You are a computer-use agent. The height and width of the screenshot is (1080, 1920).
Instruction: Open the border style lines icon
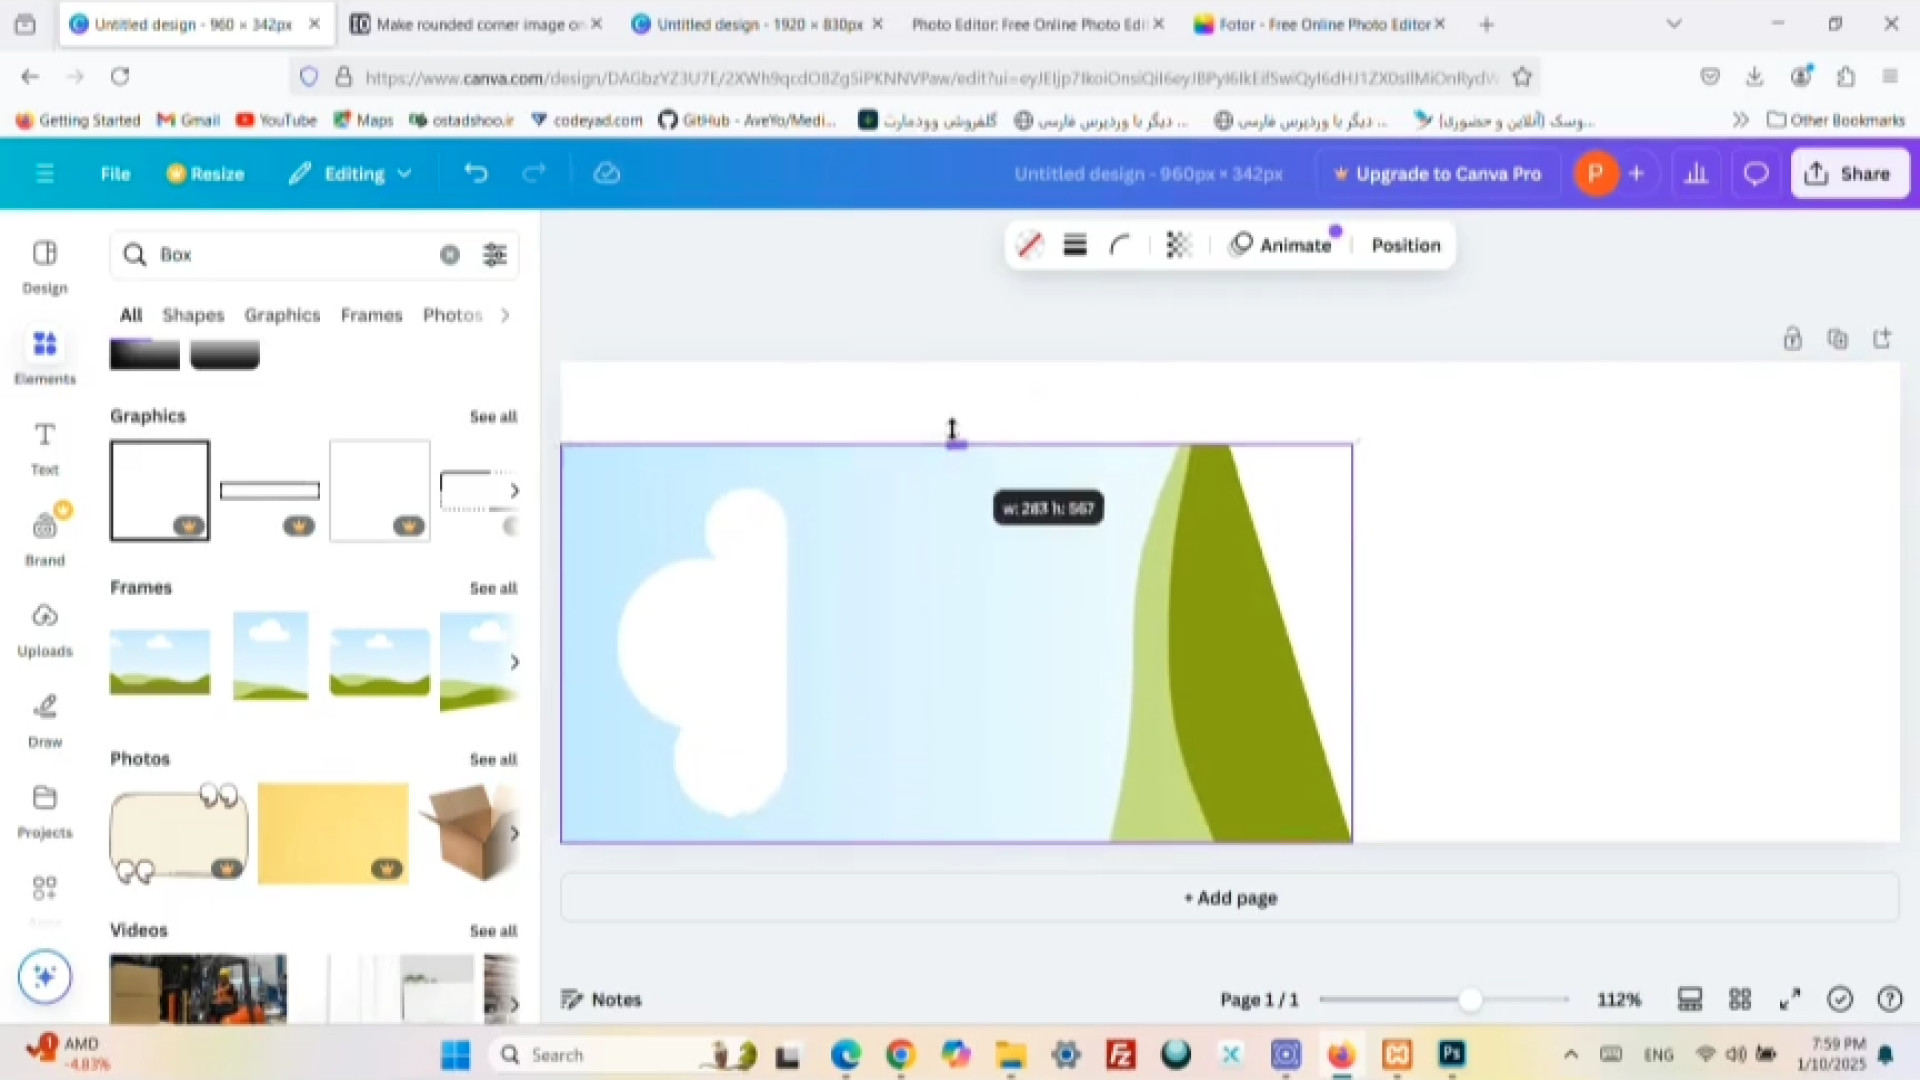click(x=1075, y=245)
